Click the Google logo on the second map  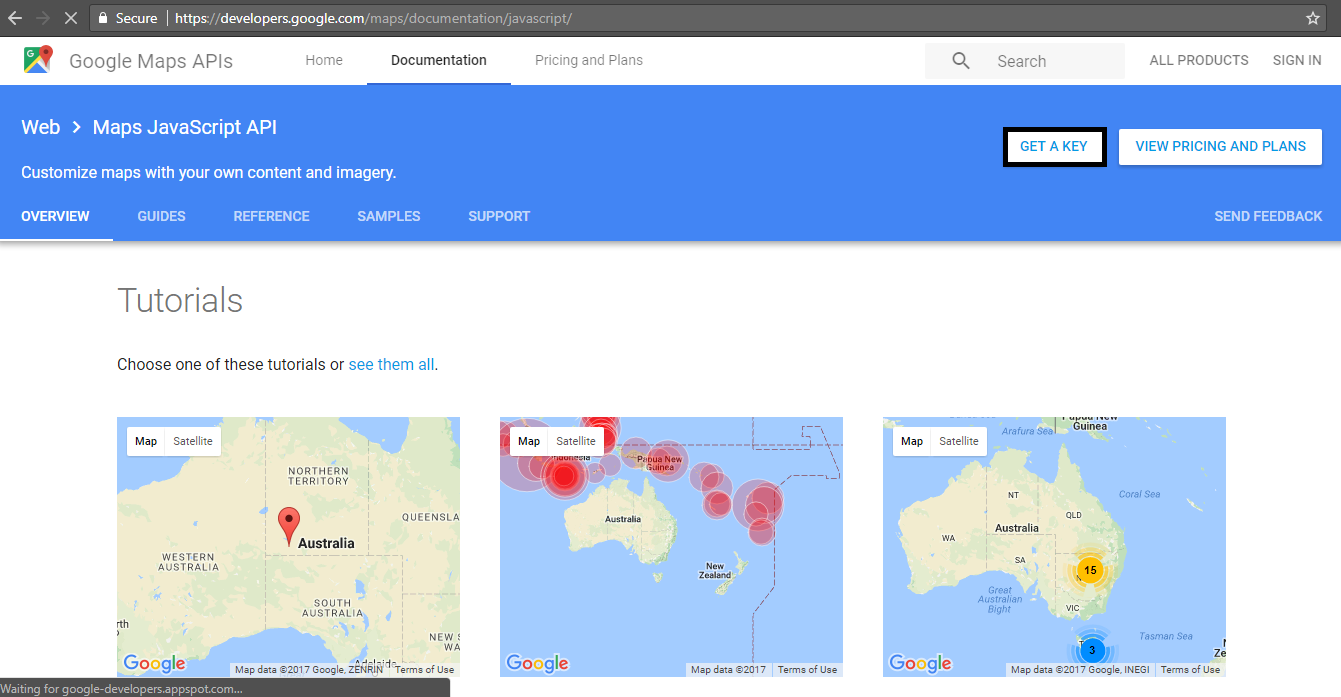(x=537, y=663)
